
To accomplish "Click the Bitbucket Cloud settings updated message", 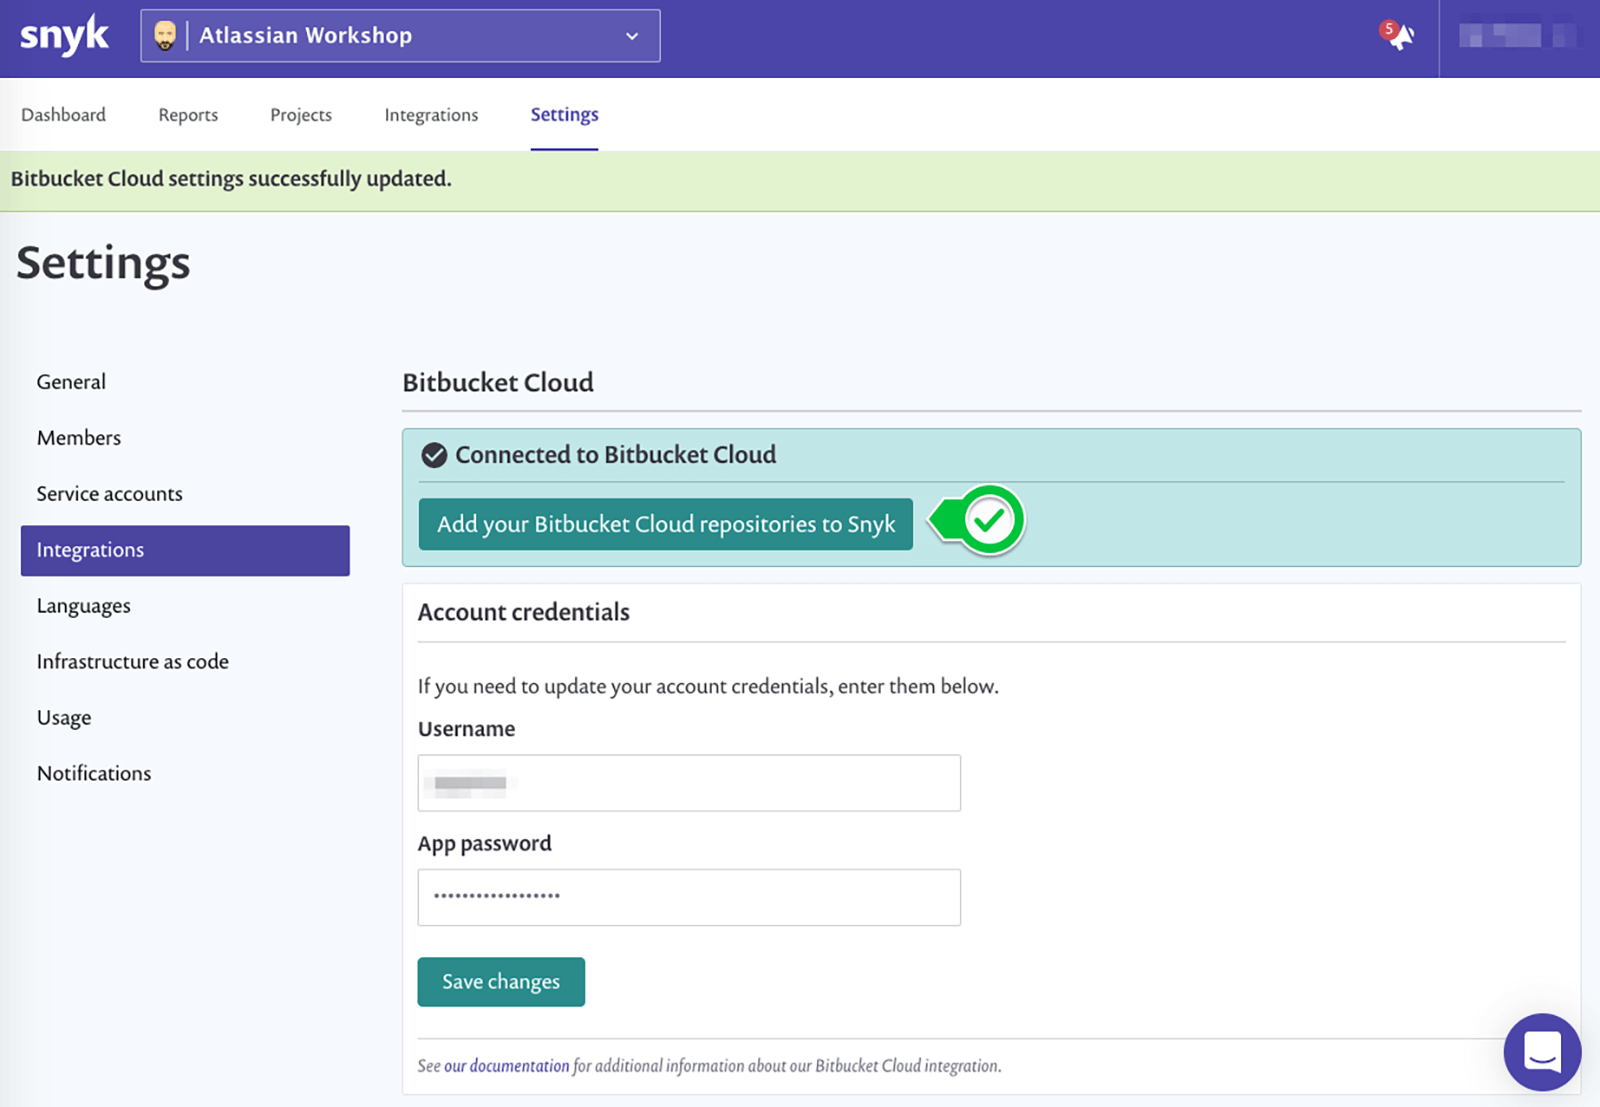I will tap(231, 179).
